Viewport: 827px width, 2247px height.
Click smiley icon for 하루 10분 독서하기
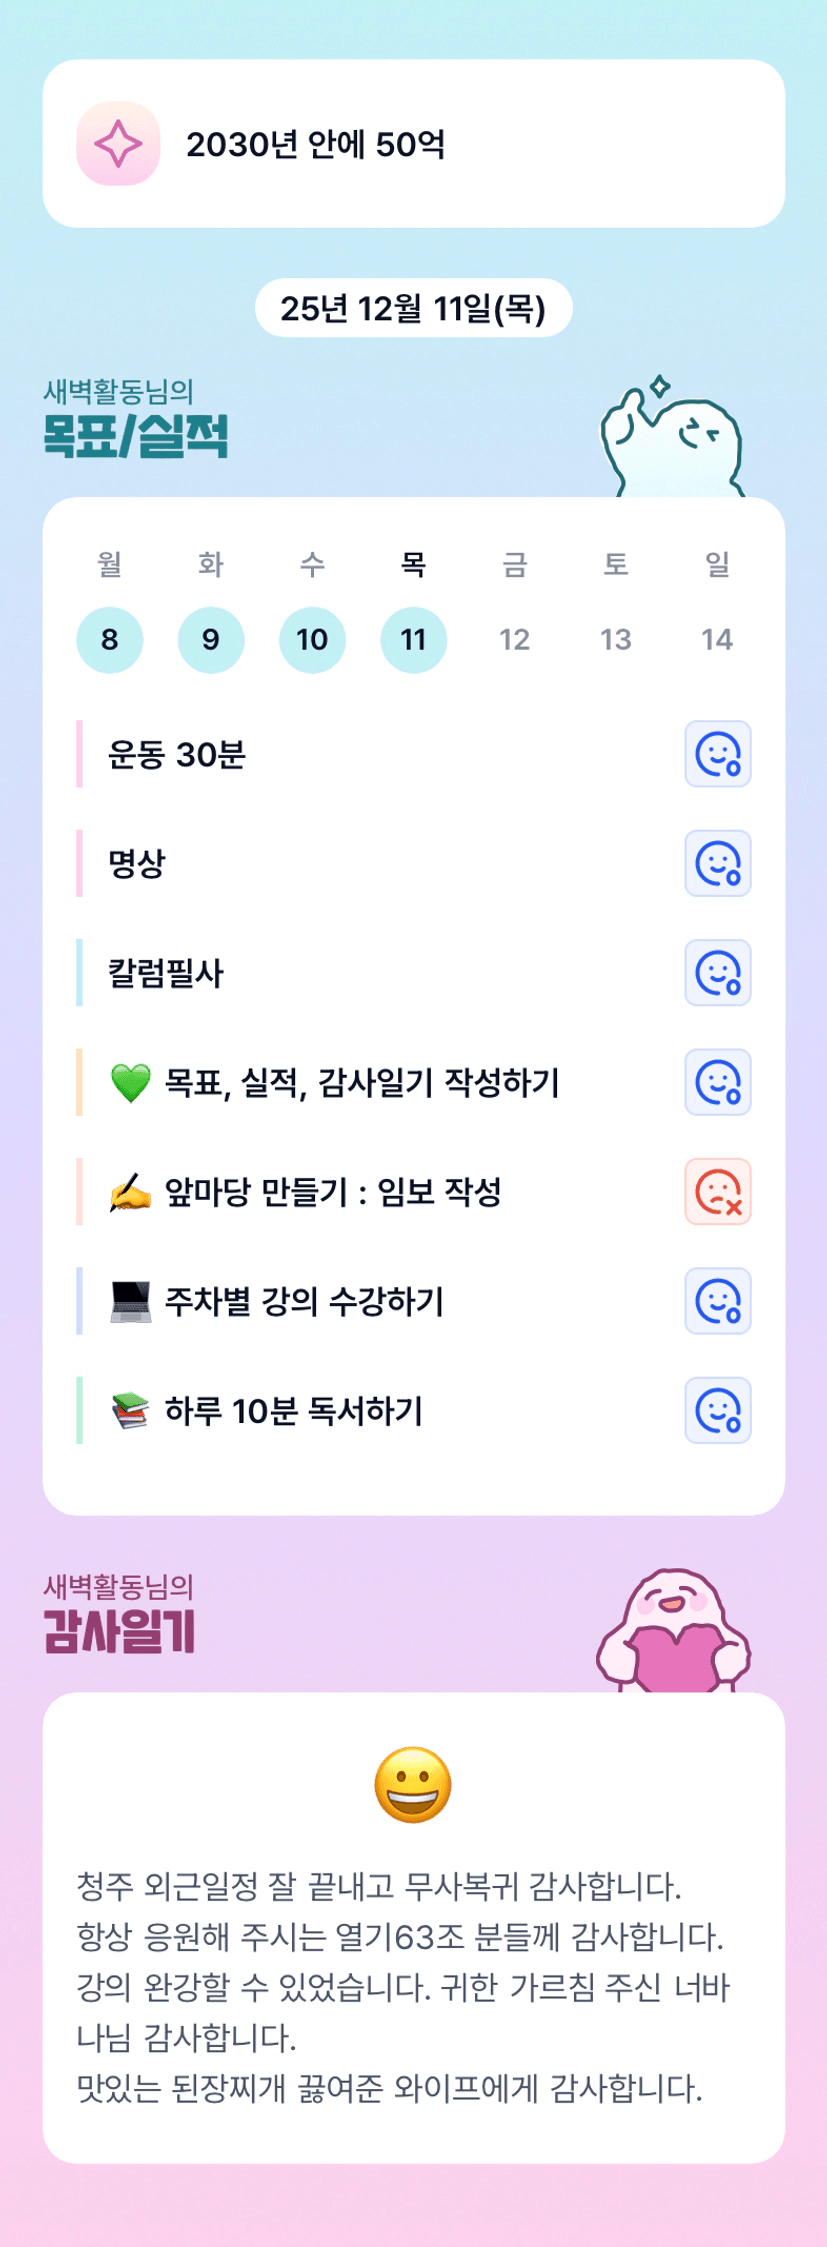click(x=717, y=1411)
